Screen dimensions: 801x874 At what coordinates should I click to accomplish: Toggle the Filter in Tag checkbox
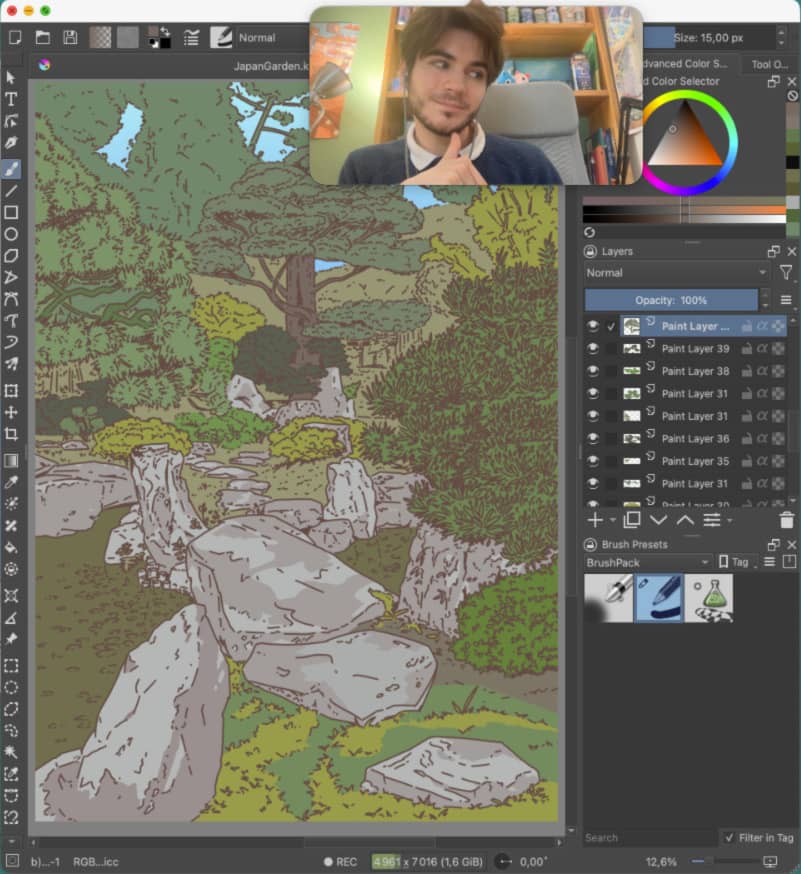coord(729,838)
